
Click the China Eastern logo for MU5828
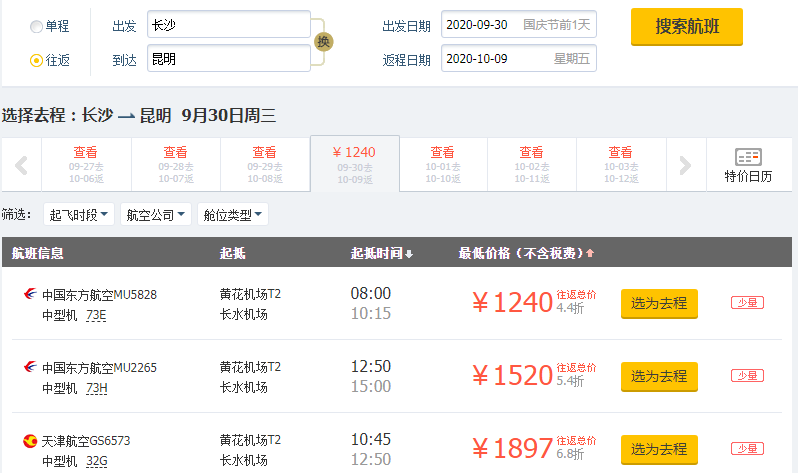(29, 294)
